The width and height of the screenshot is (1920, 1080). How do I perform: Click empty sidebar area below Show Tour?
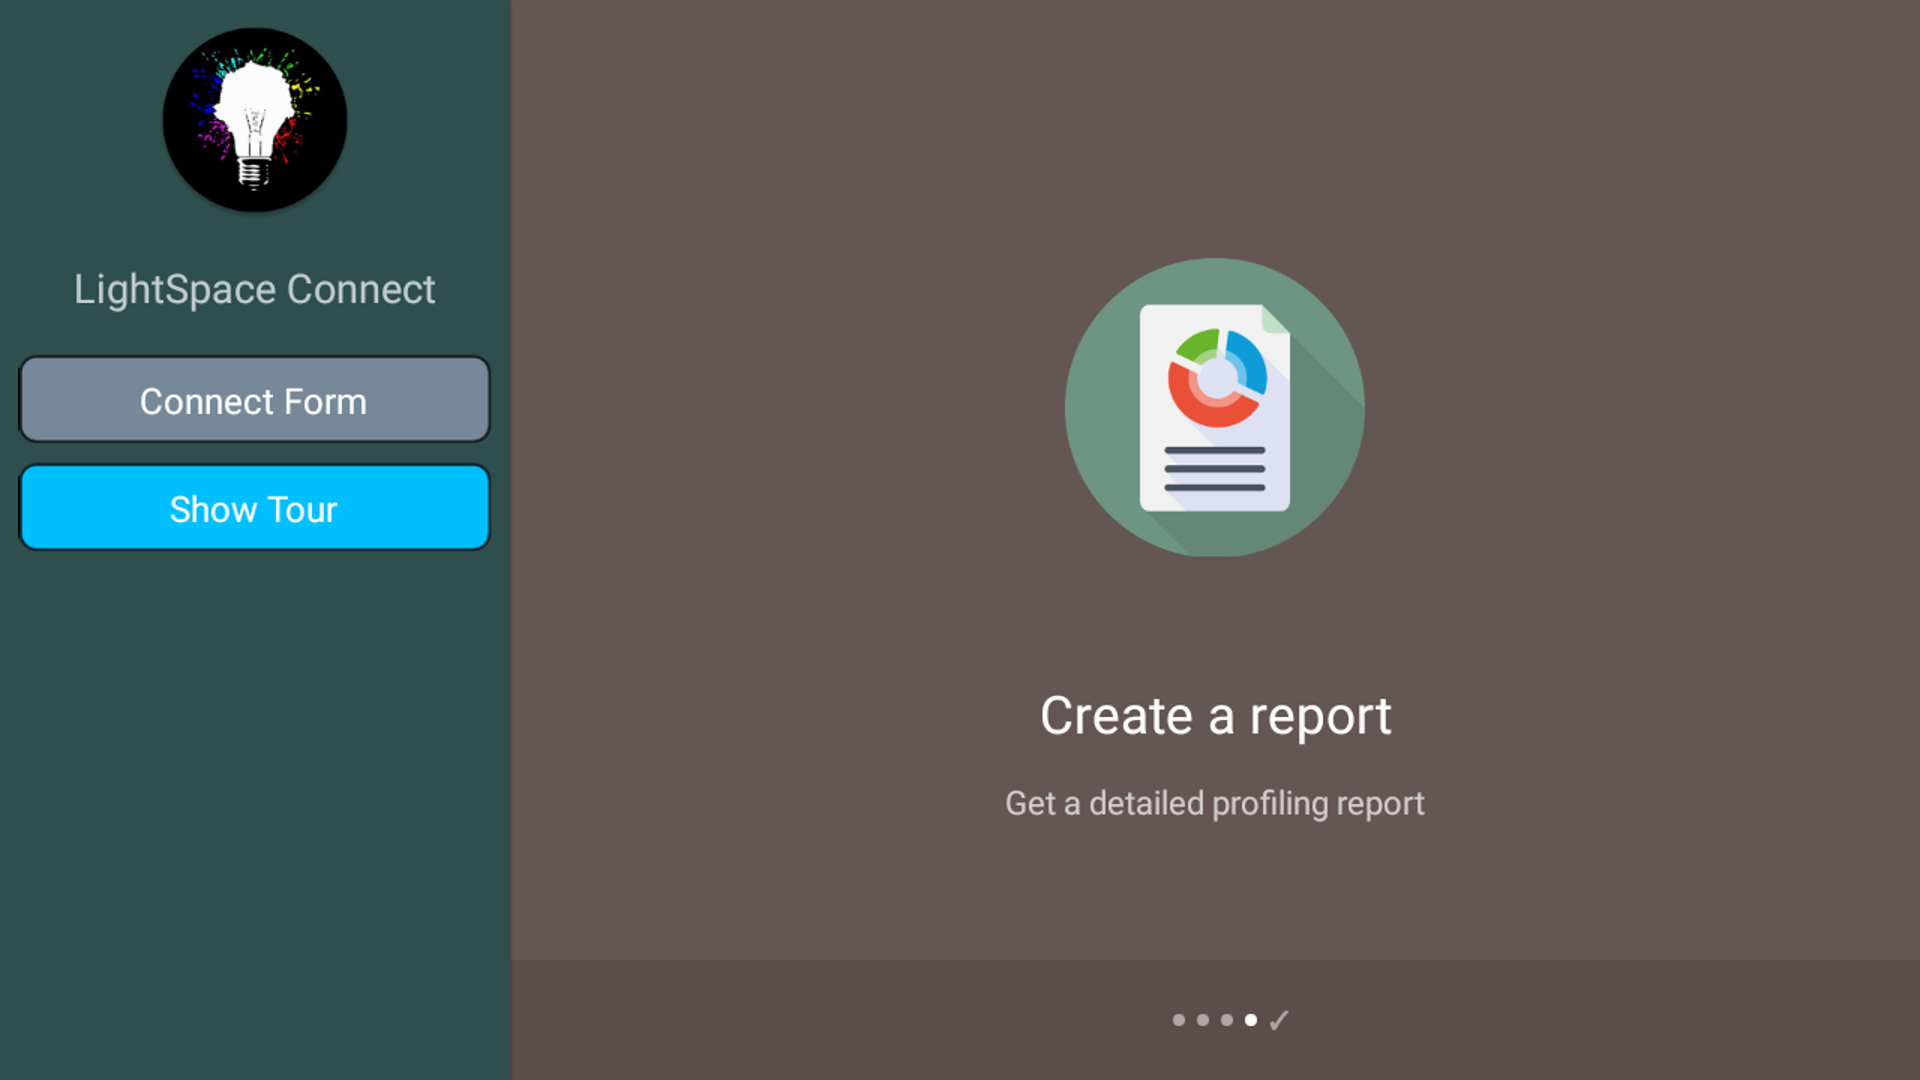254,800
